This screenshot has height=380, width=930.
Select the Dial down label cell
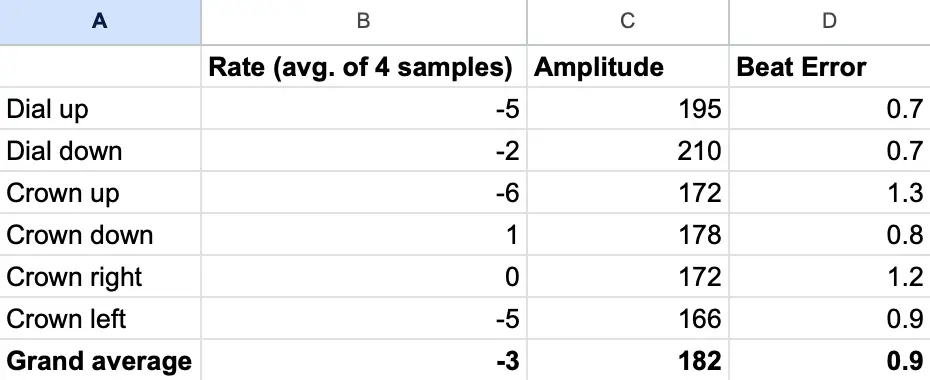(100, 151)
